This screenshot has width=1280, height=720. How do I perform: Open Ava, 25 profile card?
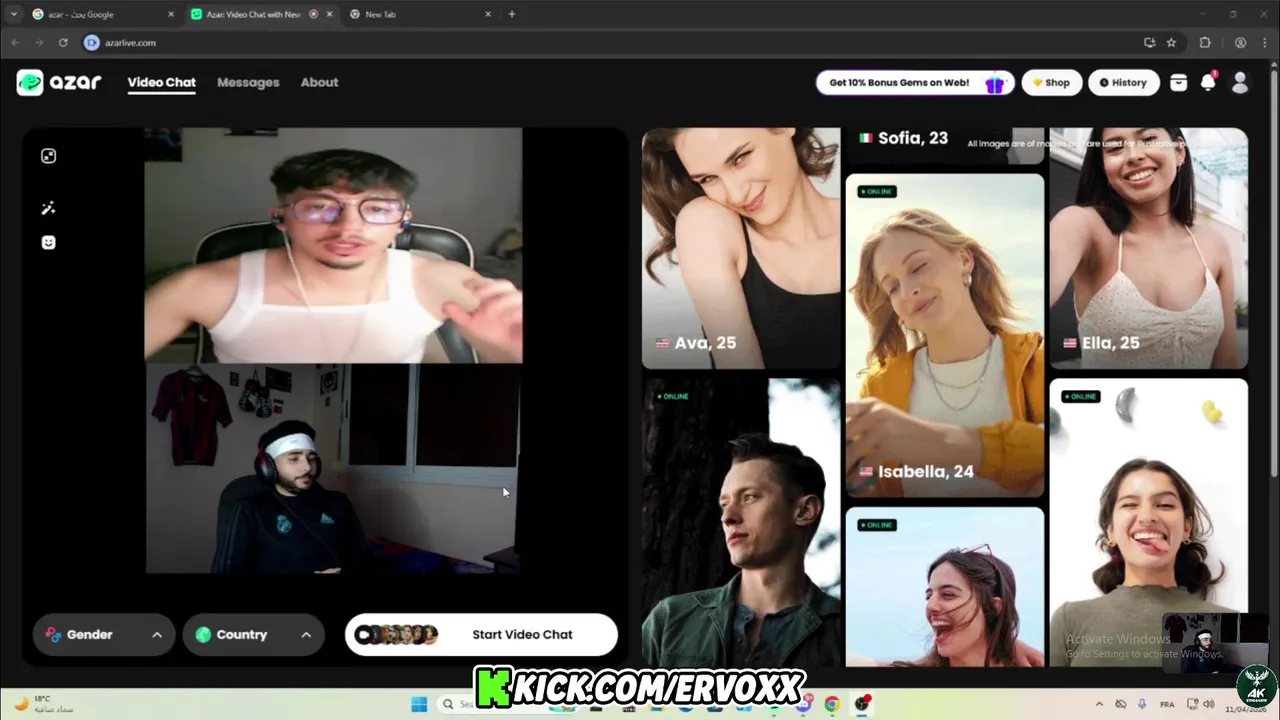(741, 248)
